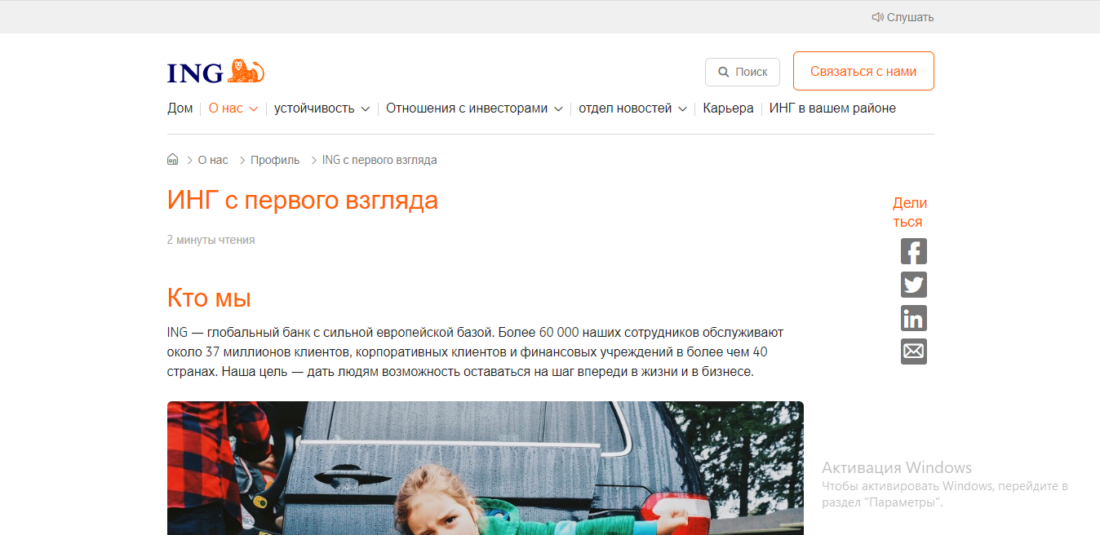Click the ING lion logo

[x=215, y=72]
